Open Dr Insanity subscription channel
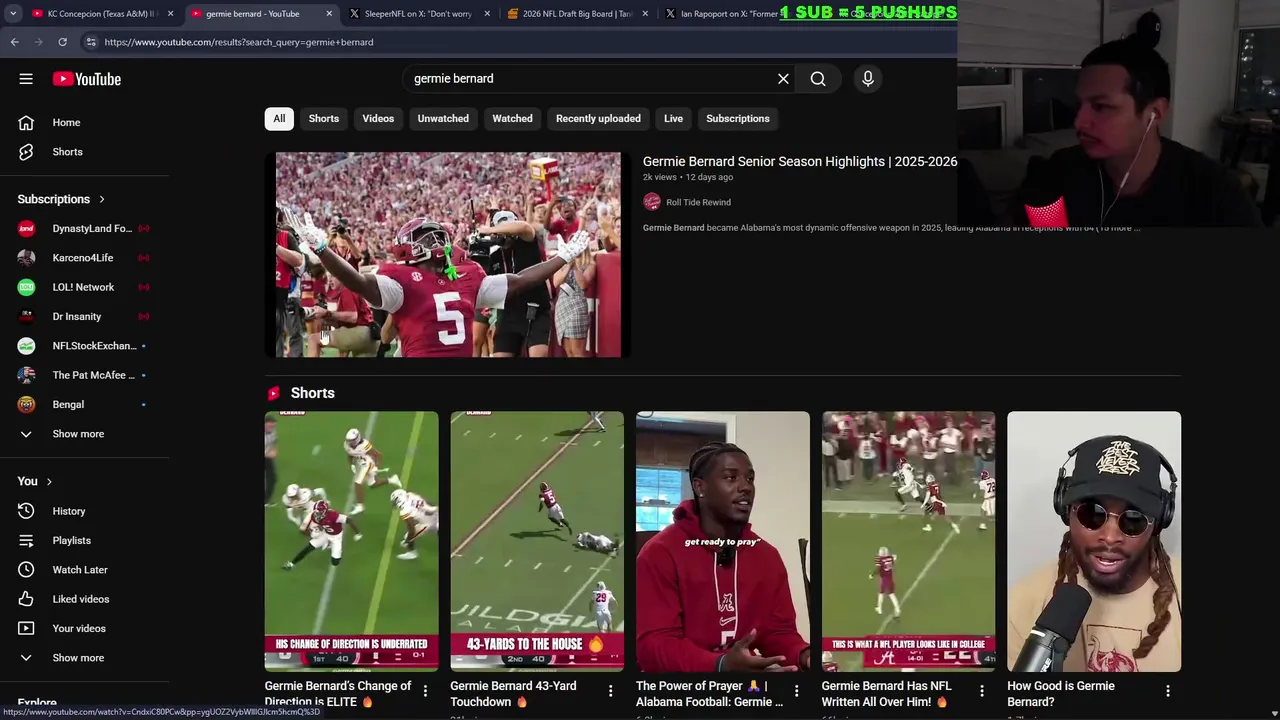The image size is (1280, 720). click(x=85, y=316)
